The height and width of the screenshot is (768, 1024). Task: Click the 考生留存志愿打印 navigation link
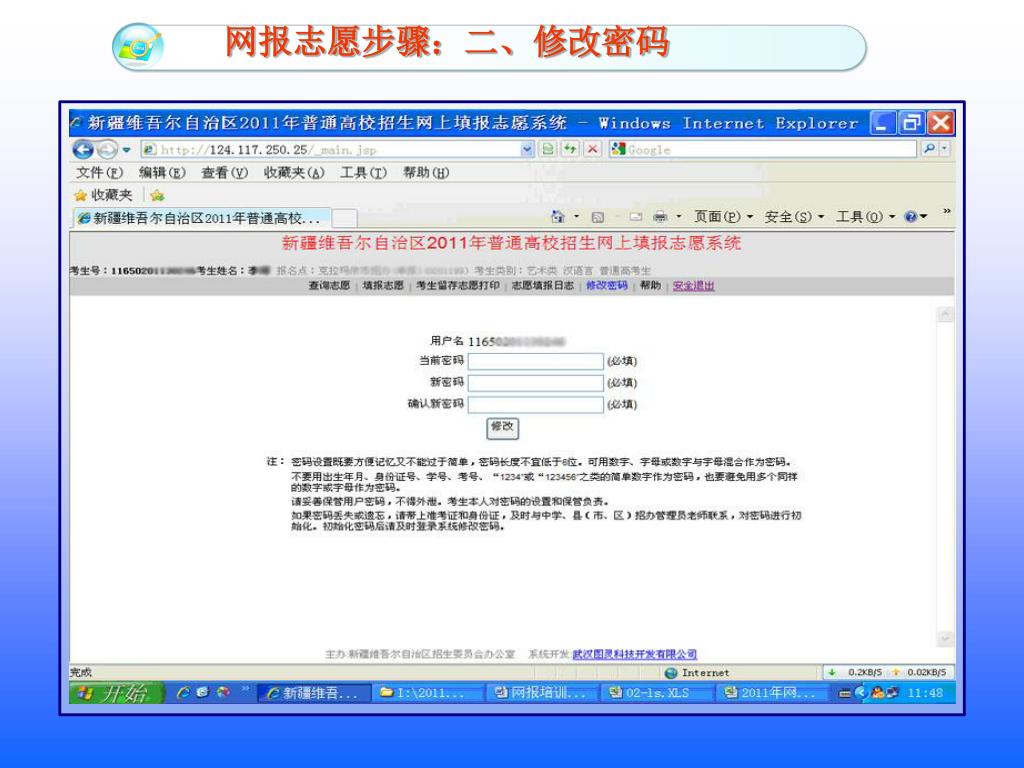click(x=458, y=285)
